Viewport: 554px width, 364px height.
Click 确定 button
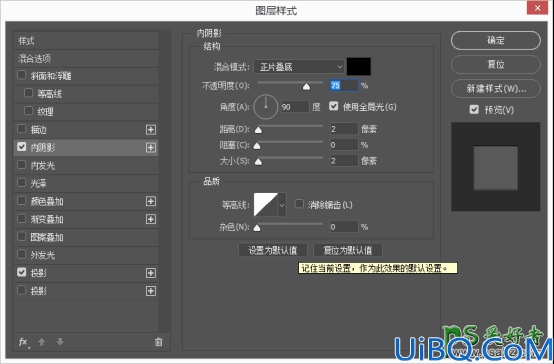point(496,40)
